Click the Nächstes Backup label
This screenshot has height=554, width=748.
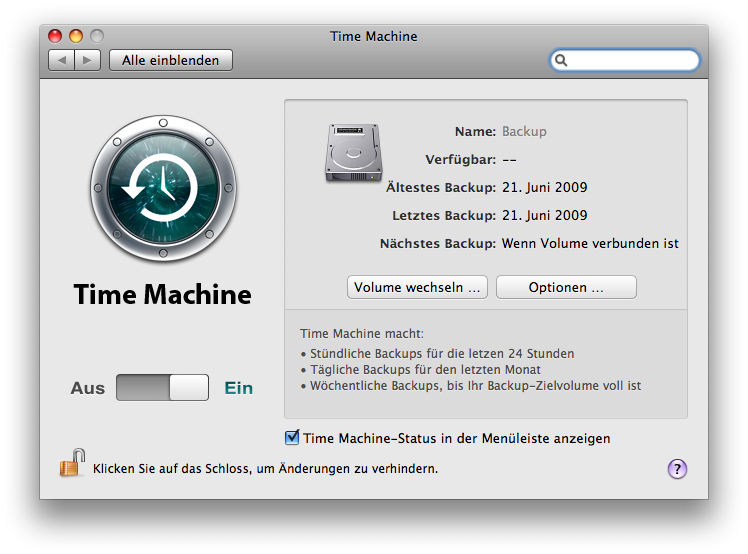point(438,243)
